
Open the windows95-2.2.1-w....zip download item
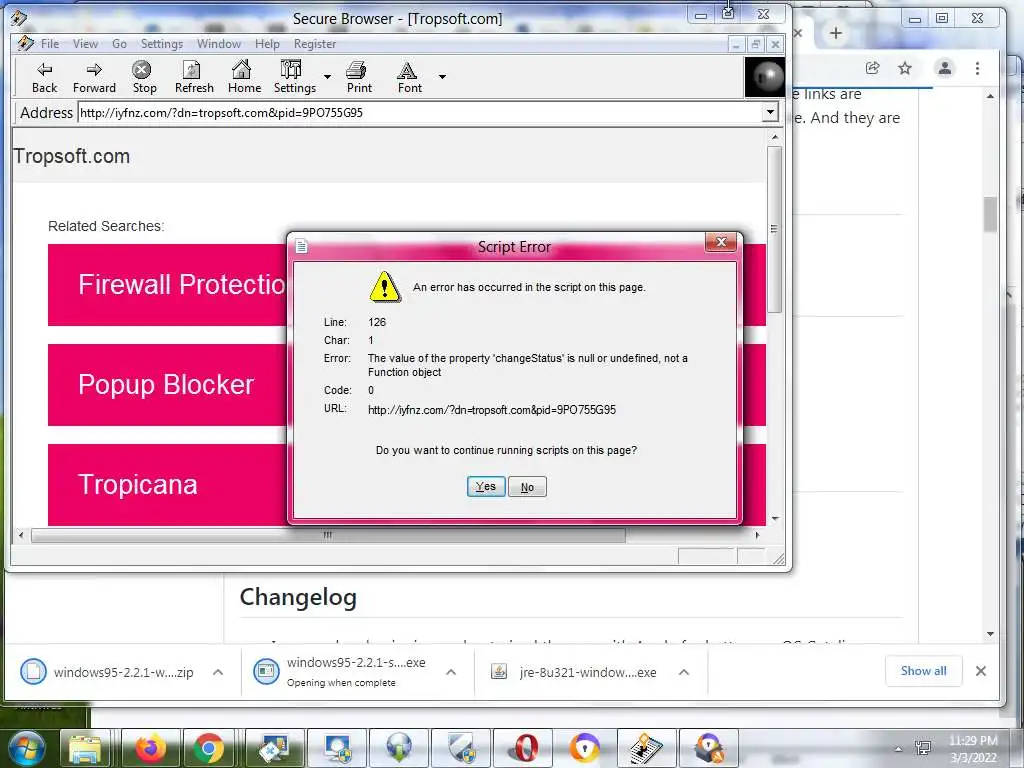[108, 672]
